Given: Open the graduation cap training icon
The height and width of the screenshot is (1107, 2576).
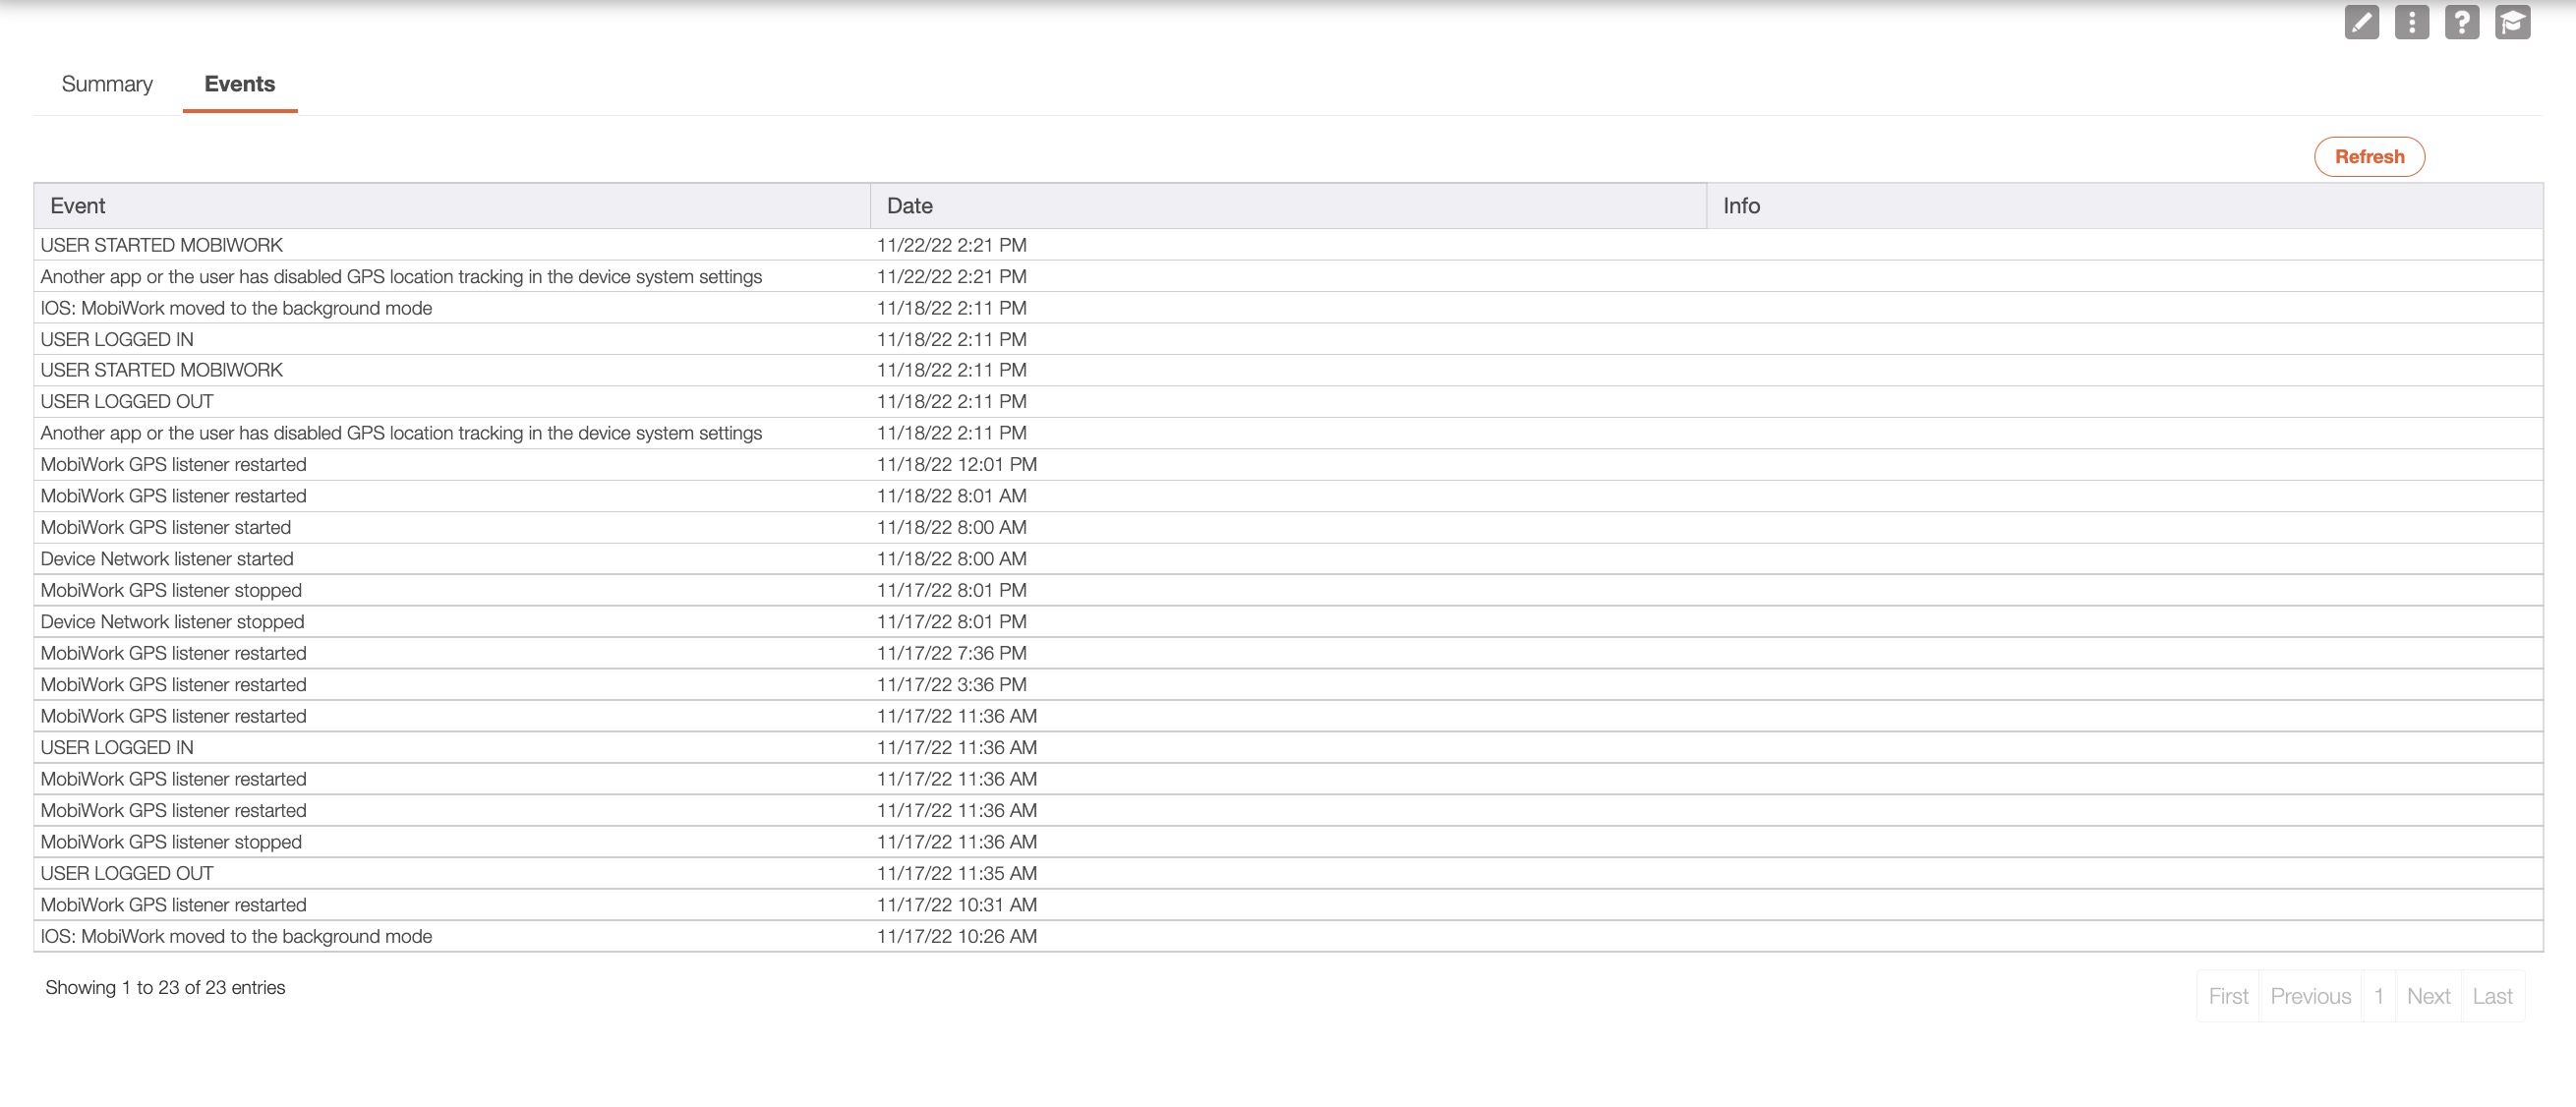Looking at the screenshot, I should 2511,22.
